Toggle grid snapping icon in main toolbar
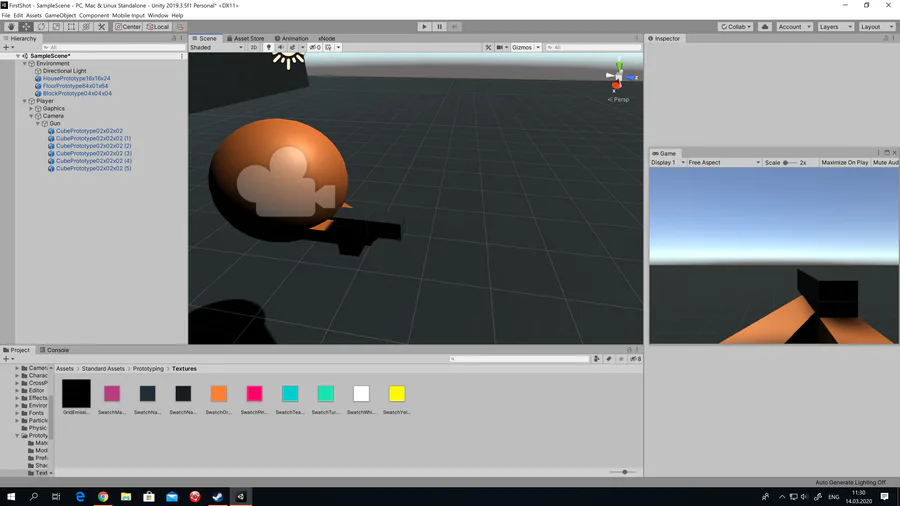The height and width of the screenshot is (506, 900). (180, 26)
